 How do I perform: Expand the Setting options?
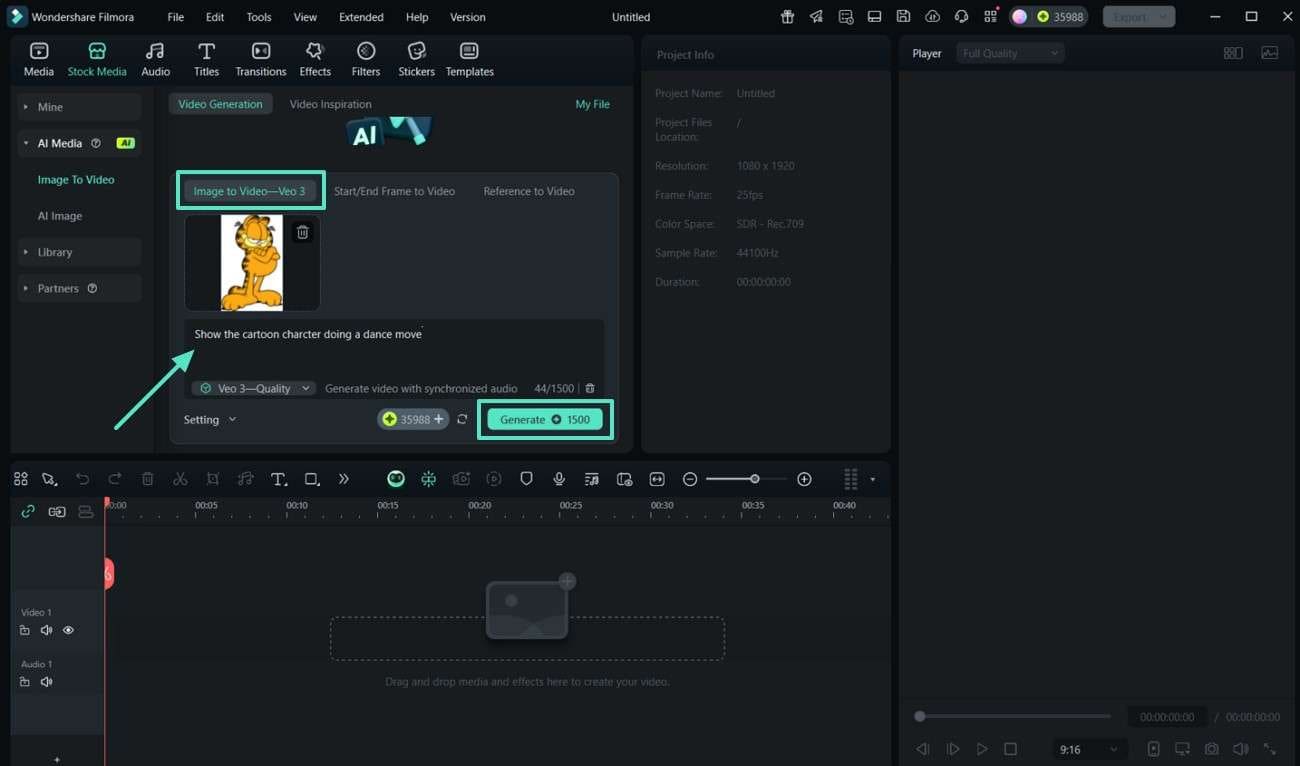click(x=210, y=419)
